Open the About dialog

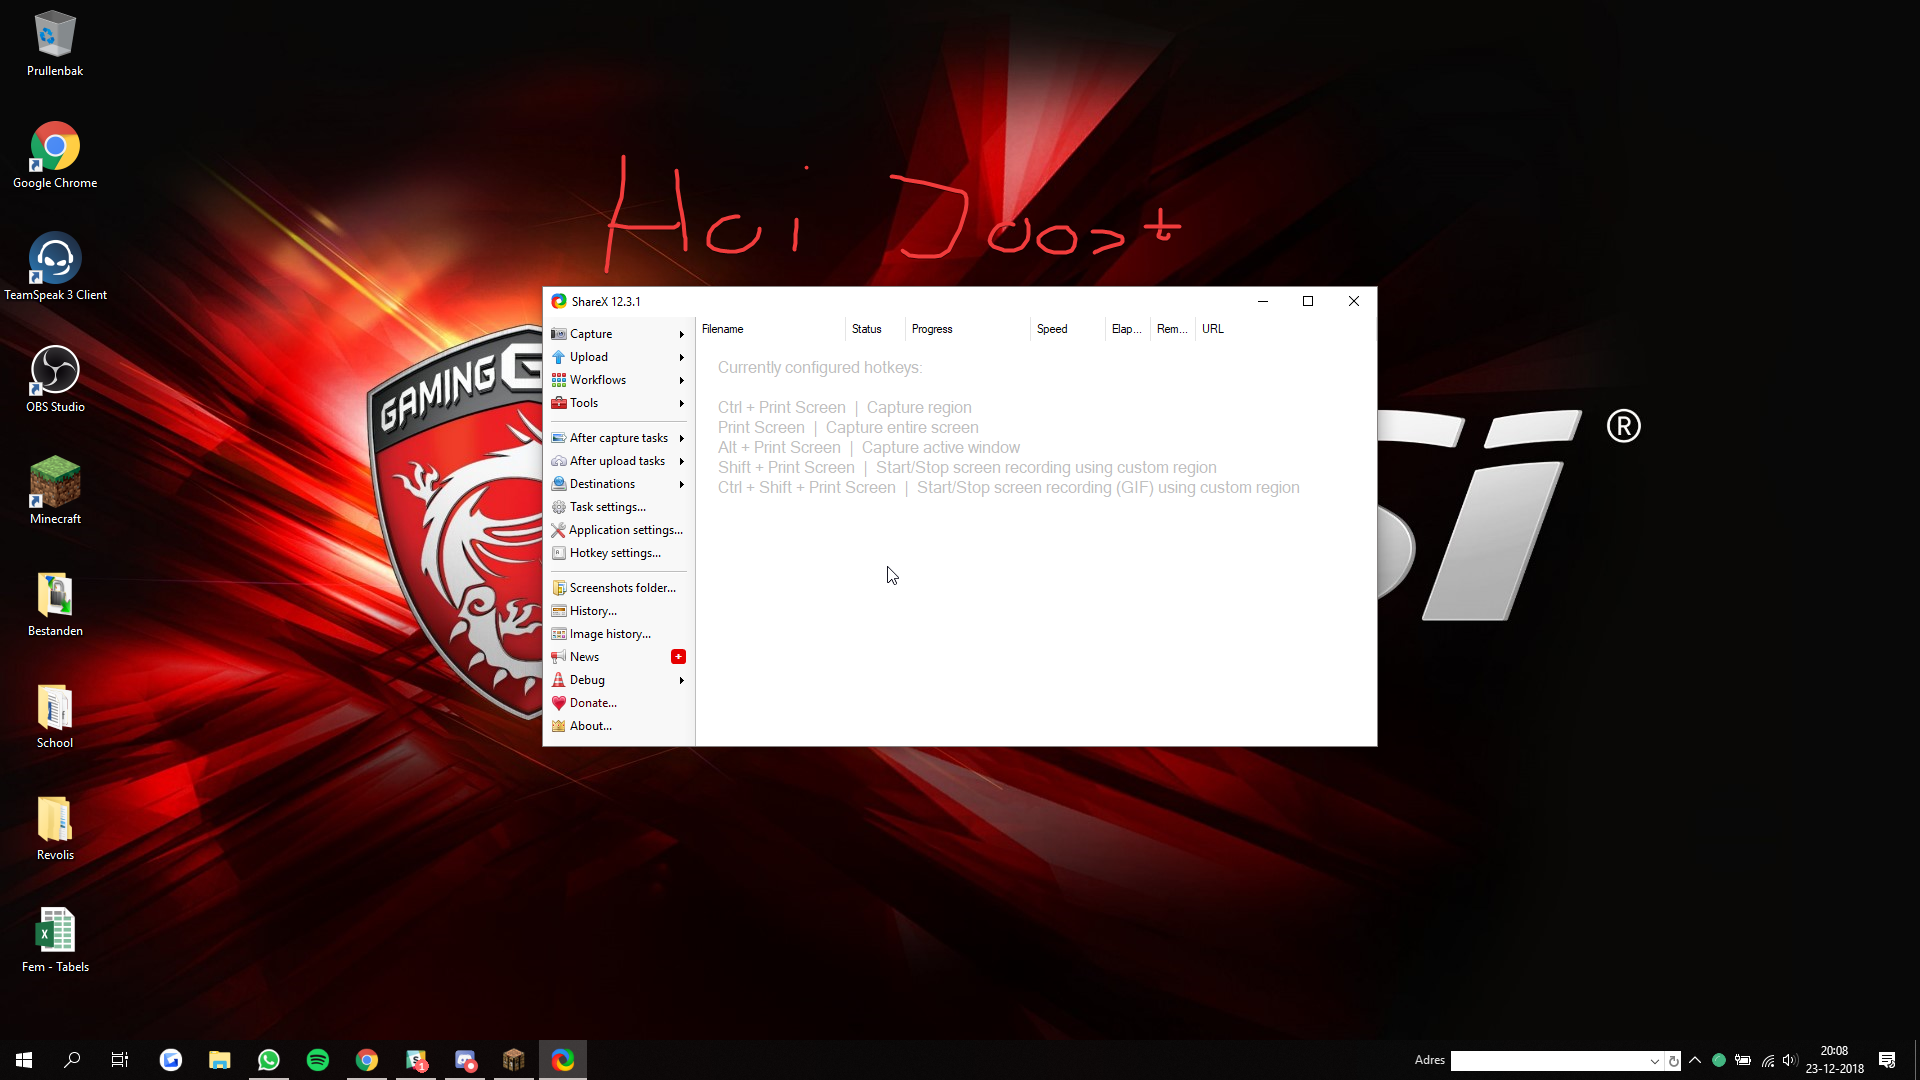pyautogui.click(x=590, y=726)
